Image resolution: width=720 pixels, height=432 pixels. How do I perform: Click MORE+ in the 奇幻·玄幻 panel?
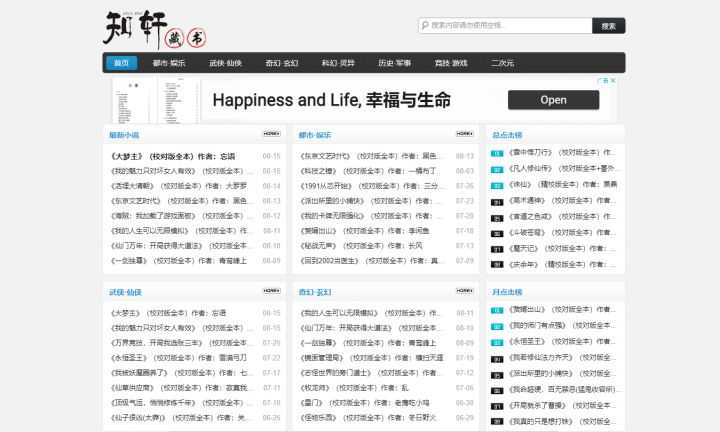(465, 291)
